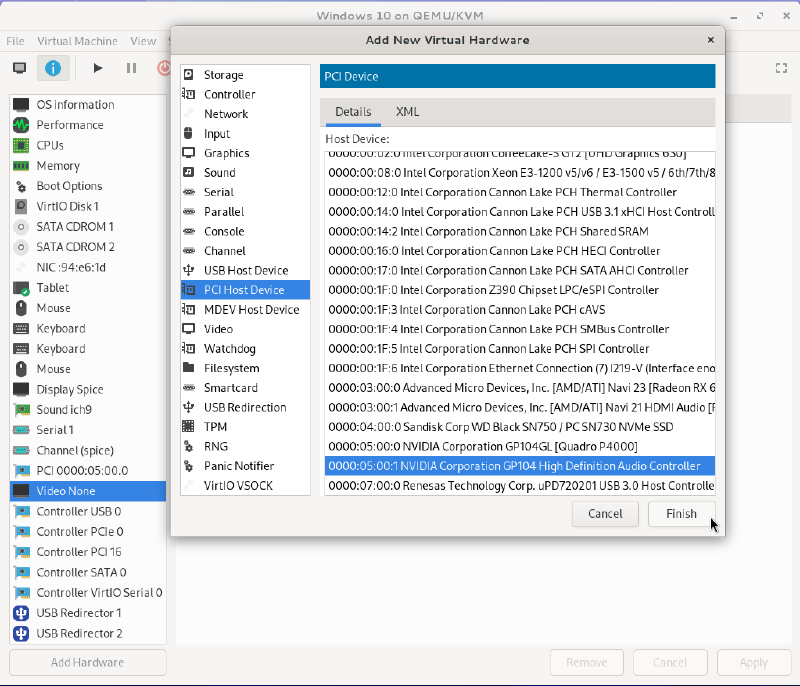Select Tablet input device
Image resolution: width=800 pixels, height=686 pixels.
[x=88, y=288]
